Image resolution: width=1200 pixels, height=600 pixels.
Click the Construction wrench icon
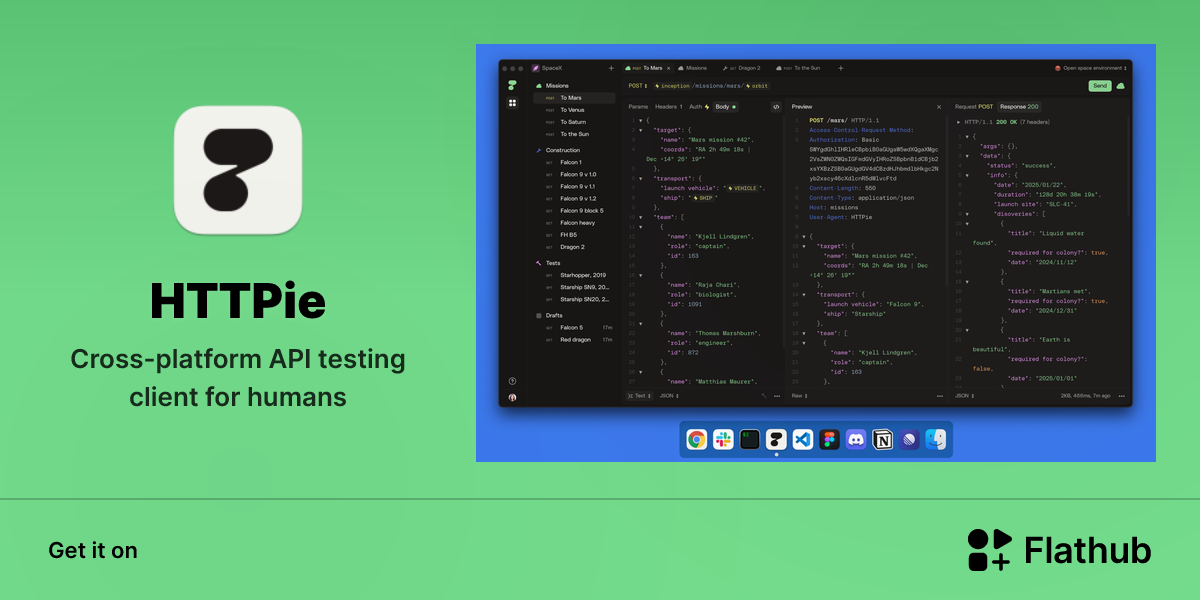click(538, 150)
